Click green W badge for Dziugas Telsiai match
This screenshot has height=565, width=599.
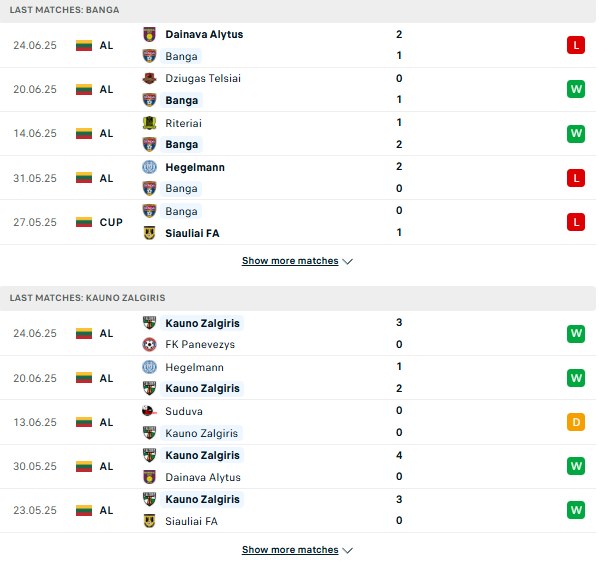(576, 89)
